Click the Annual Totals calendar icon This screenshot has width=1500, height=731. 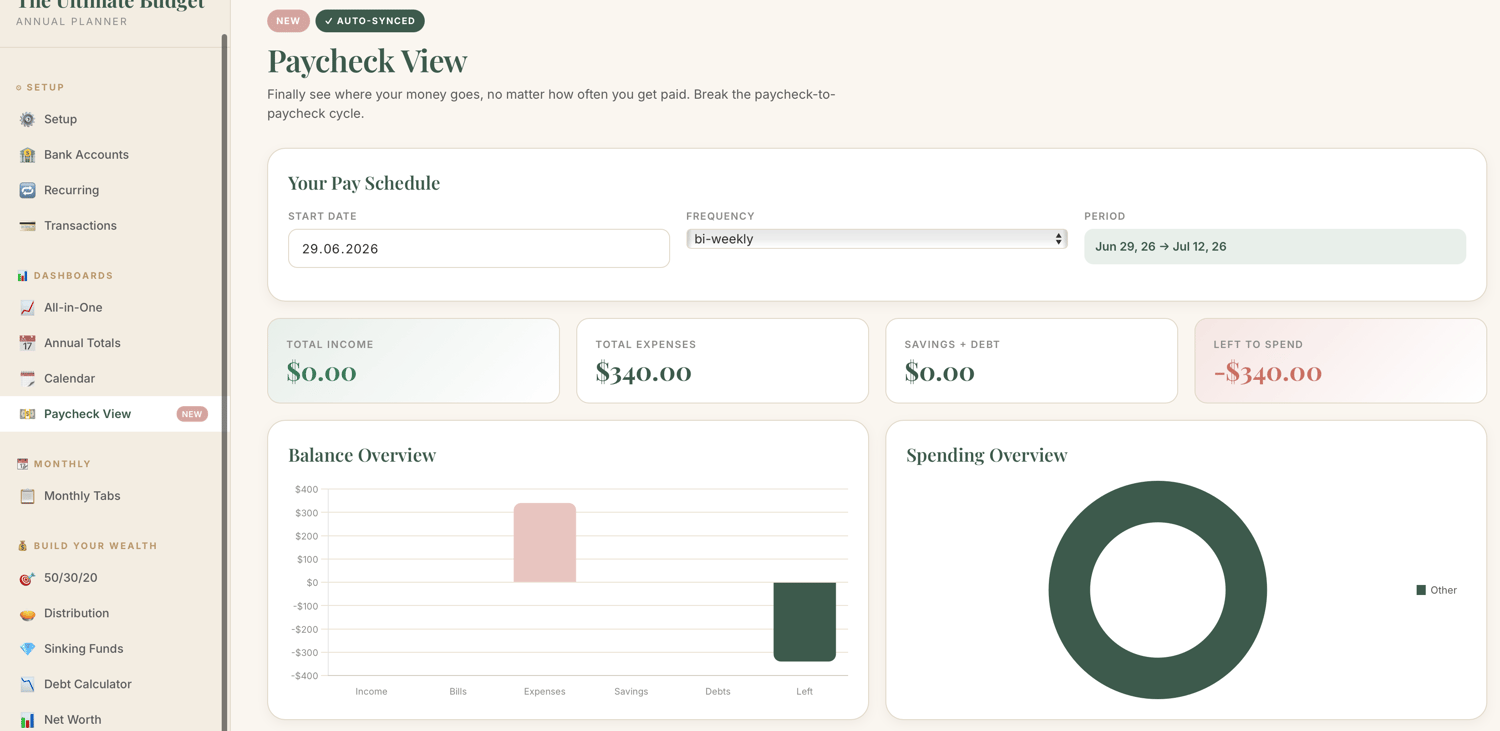[27, 343]
